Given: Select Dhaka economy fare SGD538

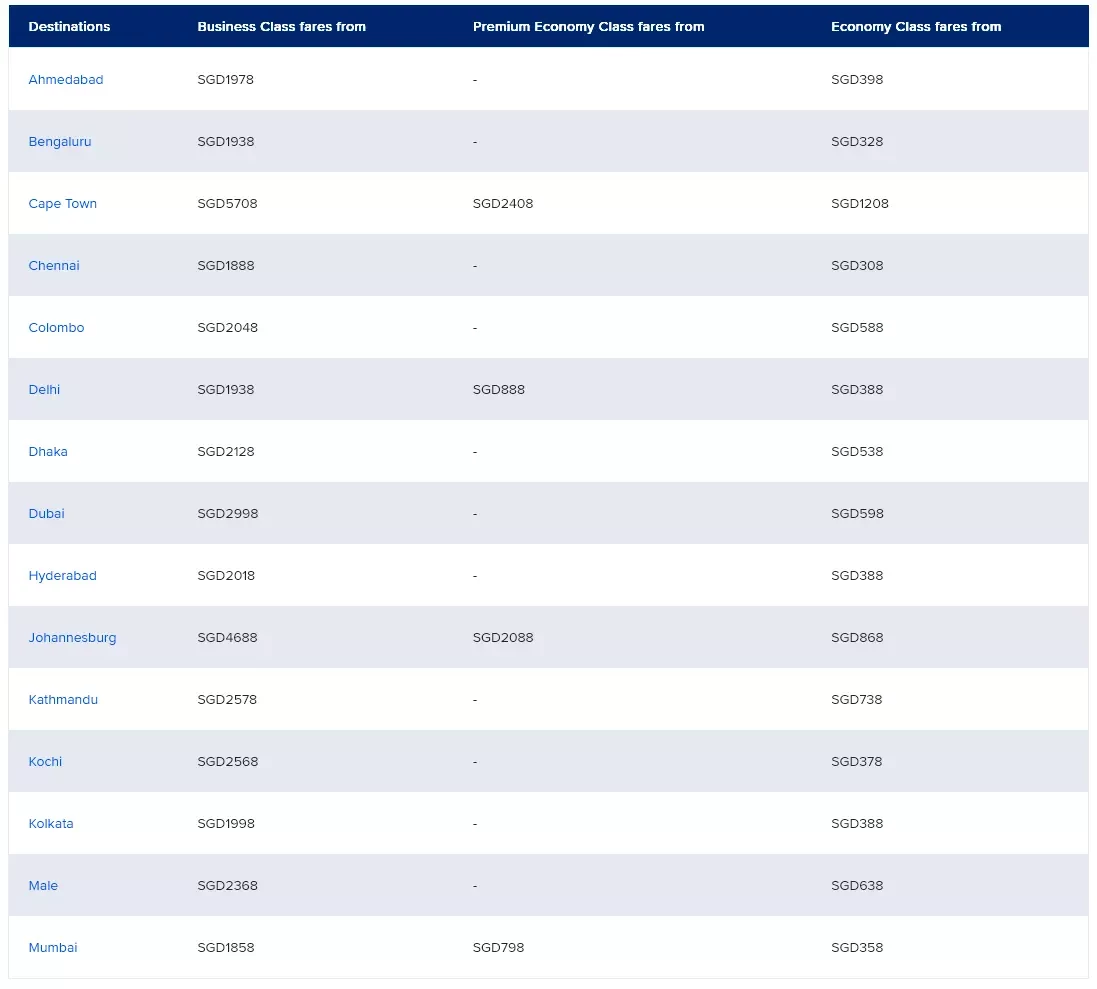Looking at the screenshot, I should 857,452.
